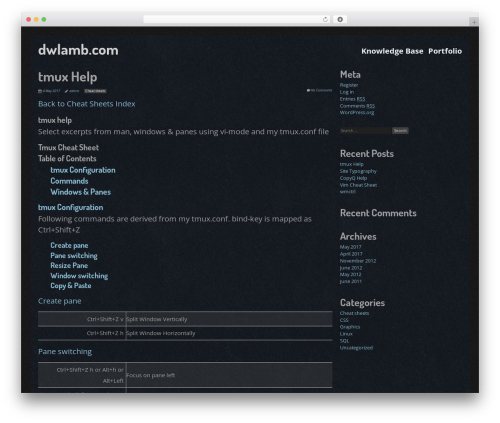500x423 pixels.
Task: Open Site Typography recent post
Action: [x=358, y=171]
